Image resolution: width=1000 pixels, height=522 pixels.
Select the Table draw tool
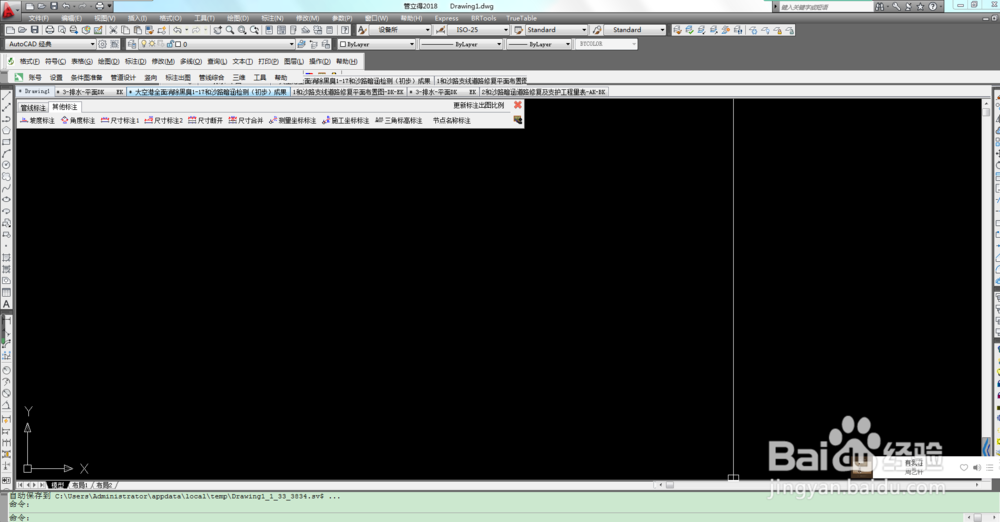coord(6,292)
